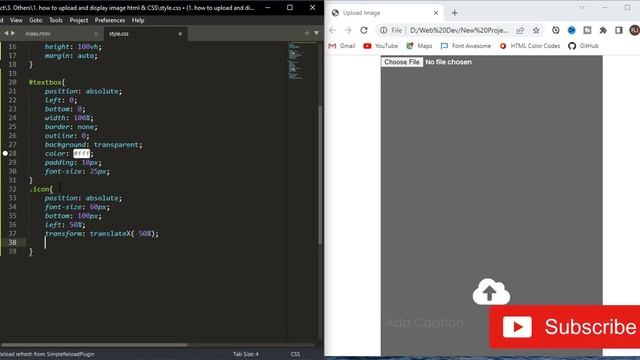Click the #textbox selector on line 20
640x360 pixels.
(45, 82)
